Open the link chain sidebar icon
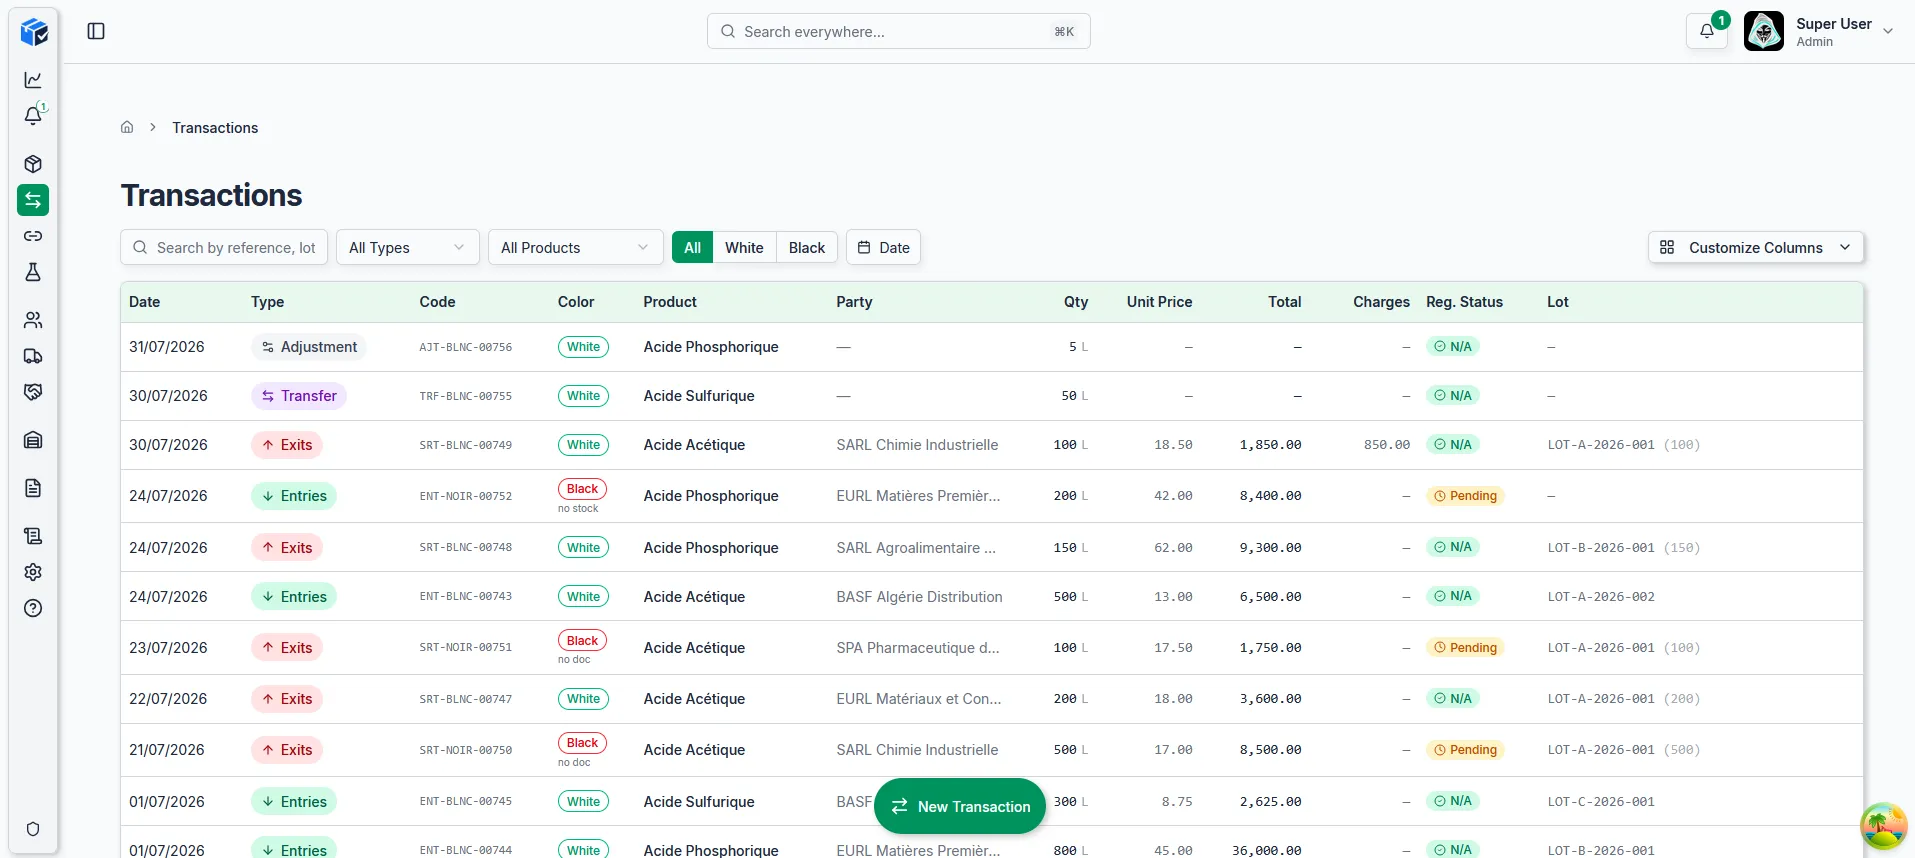Image resolution: width=1915 pixels, height=858 pixels. pyautogui.click(x=33, y=236)
